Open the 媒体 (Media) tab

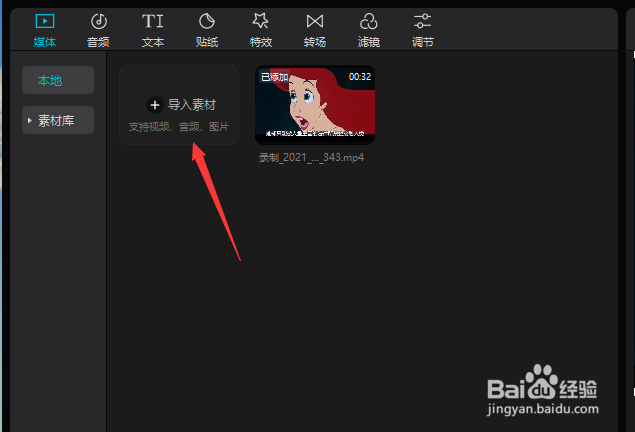(45, 31)
